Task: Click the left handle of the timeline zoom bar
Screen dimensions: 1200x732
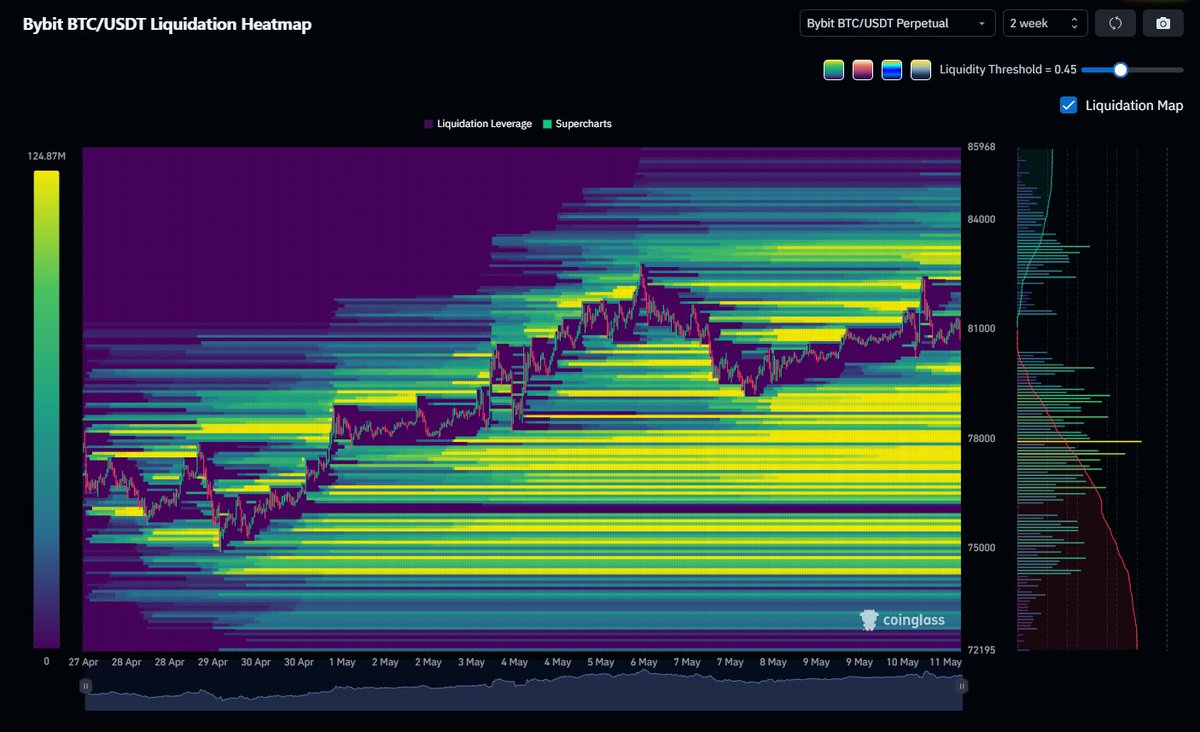Action: [86, 686]
